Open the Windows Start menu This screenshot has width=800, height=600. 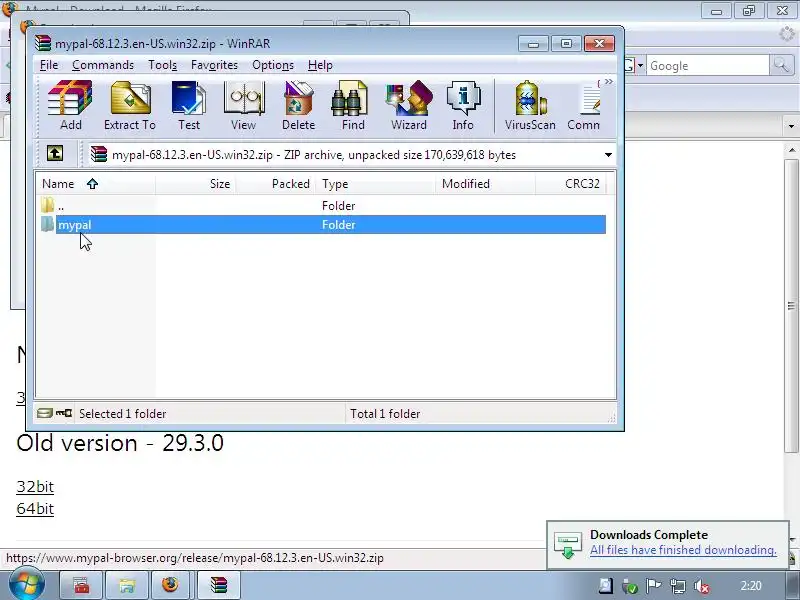tap(27, 584)
